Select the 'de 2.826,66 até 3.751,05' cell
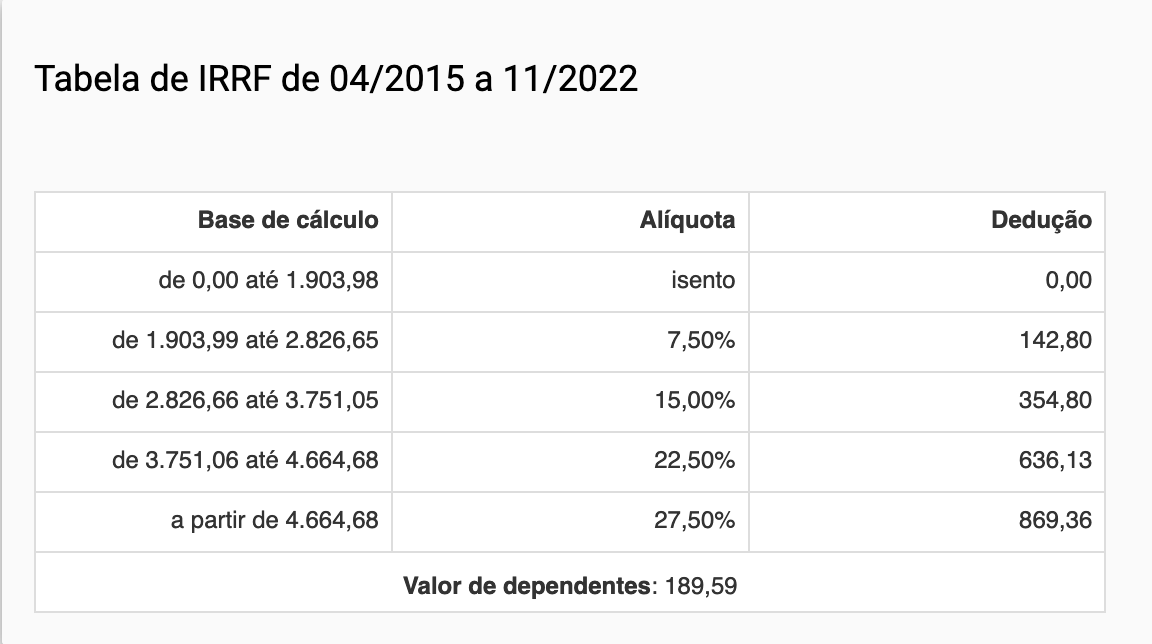 click(245, 400)
